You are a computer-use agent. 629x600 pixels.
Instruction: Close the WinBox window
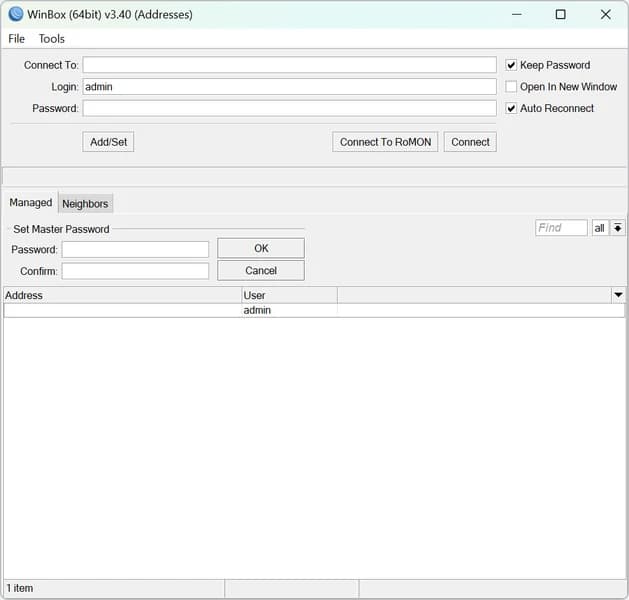pos(605,14)
